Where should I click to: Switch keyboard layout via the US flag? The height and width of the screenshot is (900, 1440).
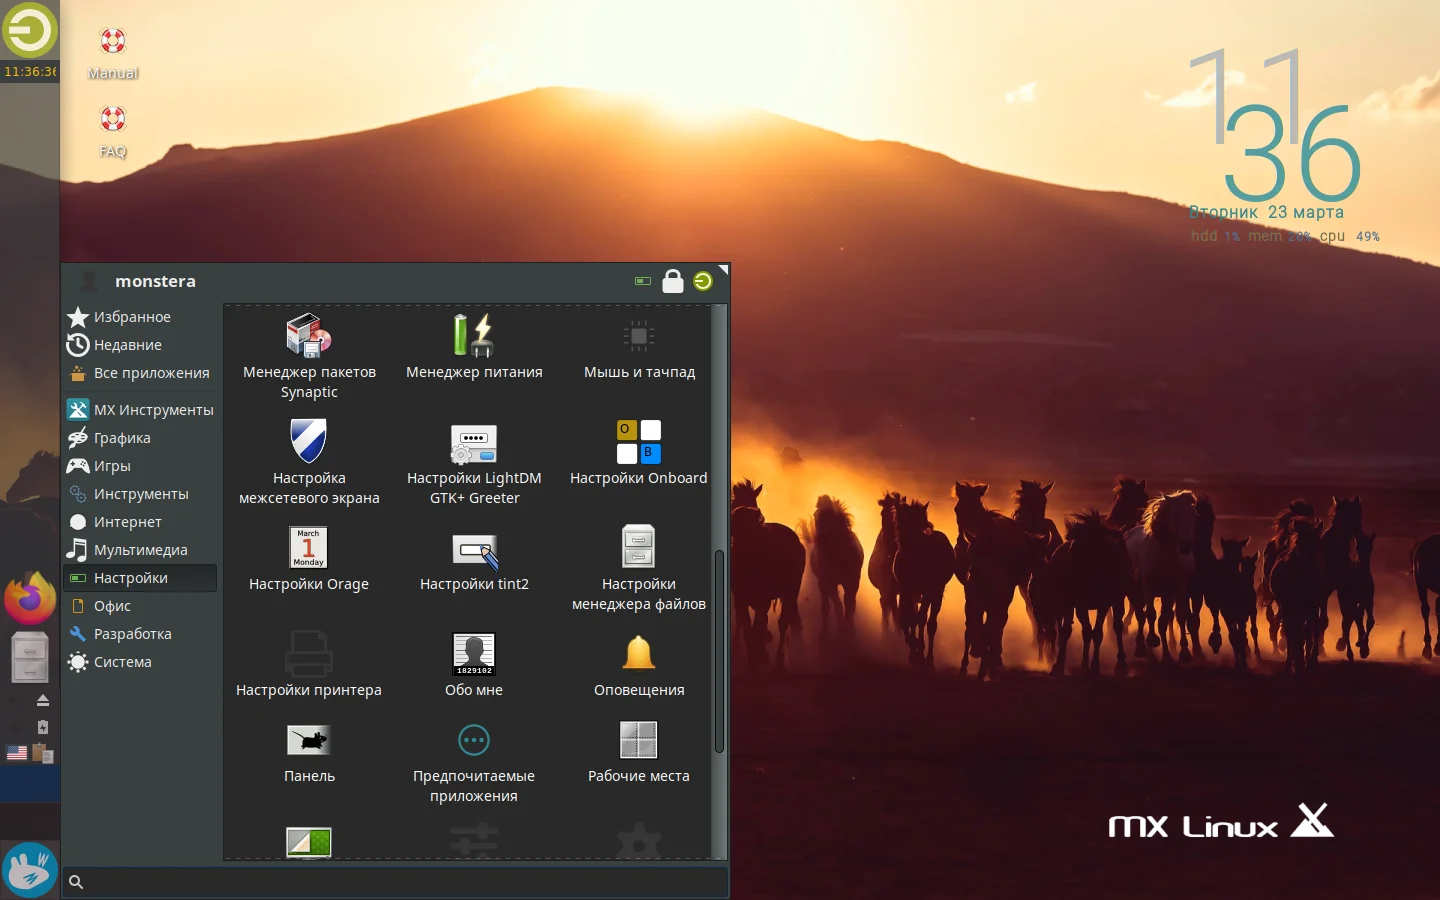tap(16, 753)
